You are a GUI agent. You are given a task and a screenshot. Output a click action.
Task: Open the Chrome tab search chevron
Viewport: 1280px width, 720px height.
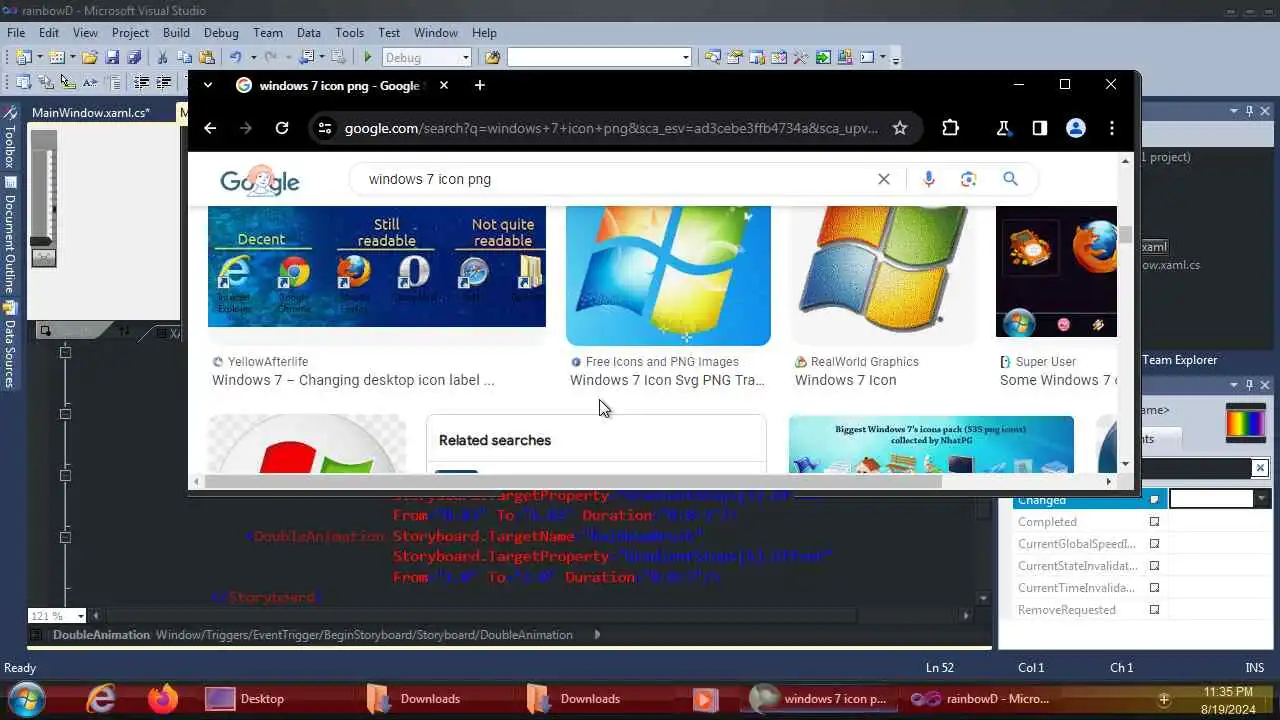(208, 85)
